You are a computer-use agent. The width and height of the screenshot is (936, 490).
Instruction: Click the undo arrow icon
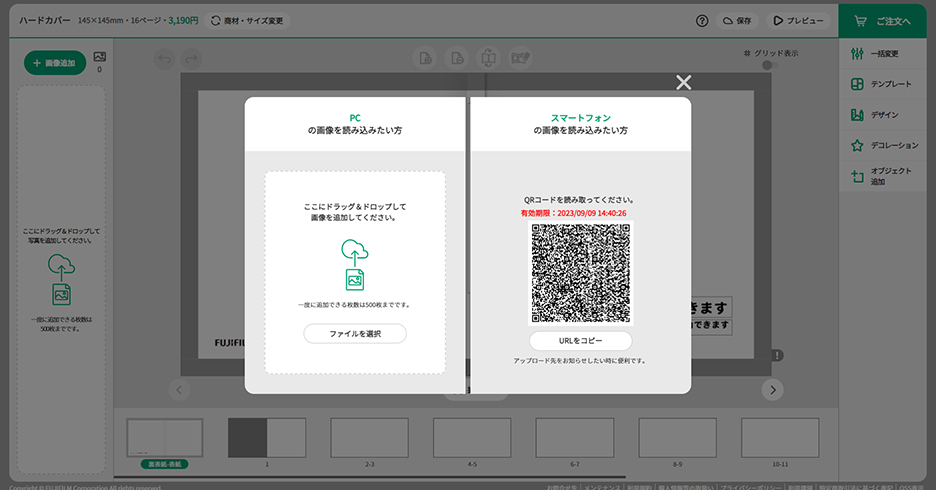165,58
